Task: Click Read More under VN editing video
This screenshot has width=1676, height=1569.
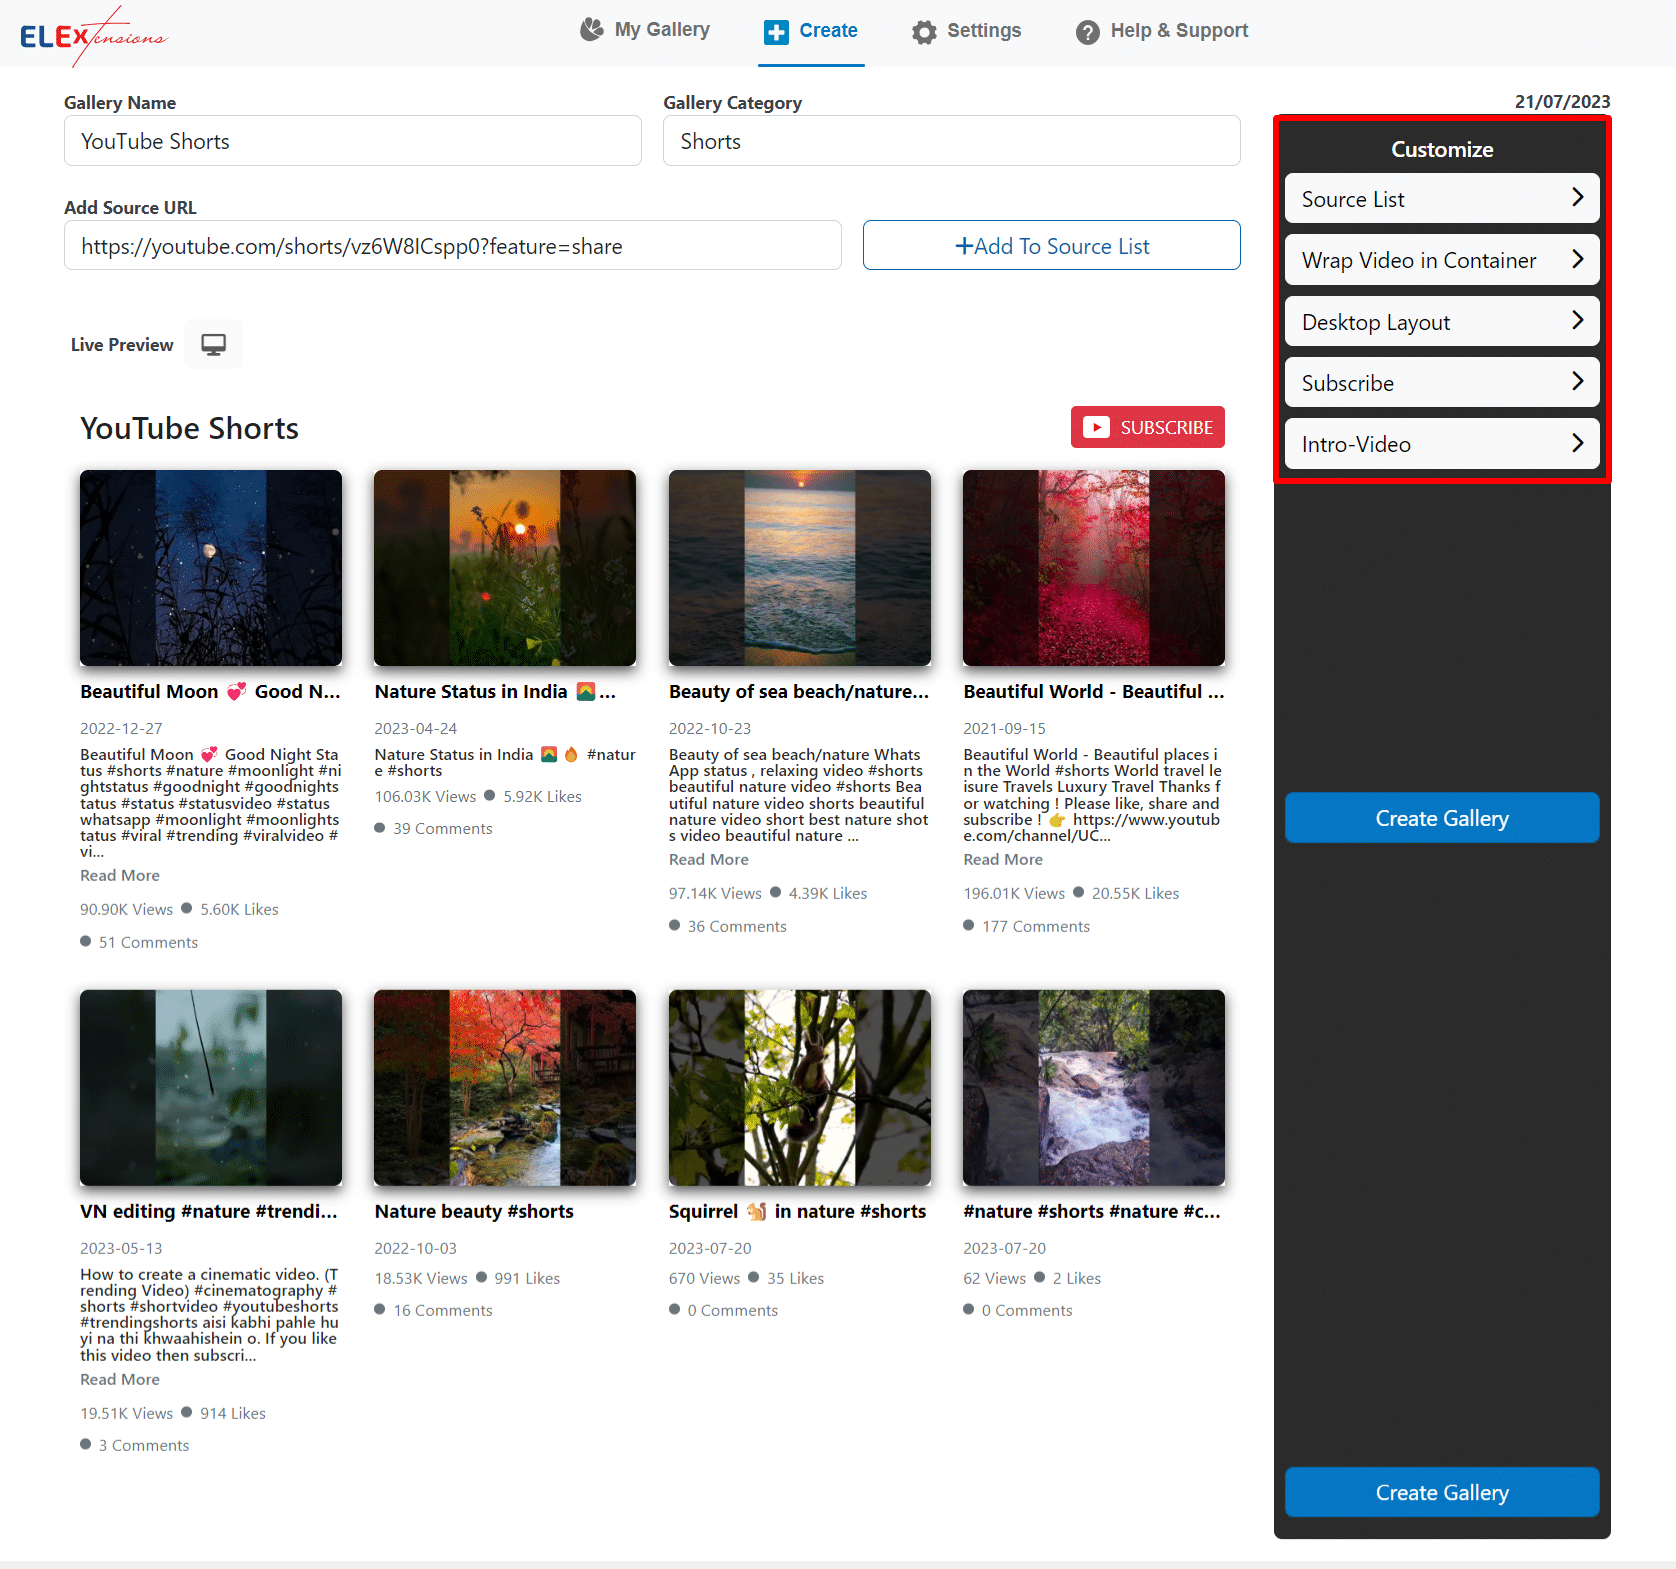Action: [120, 1380]
